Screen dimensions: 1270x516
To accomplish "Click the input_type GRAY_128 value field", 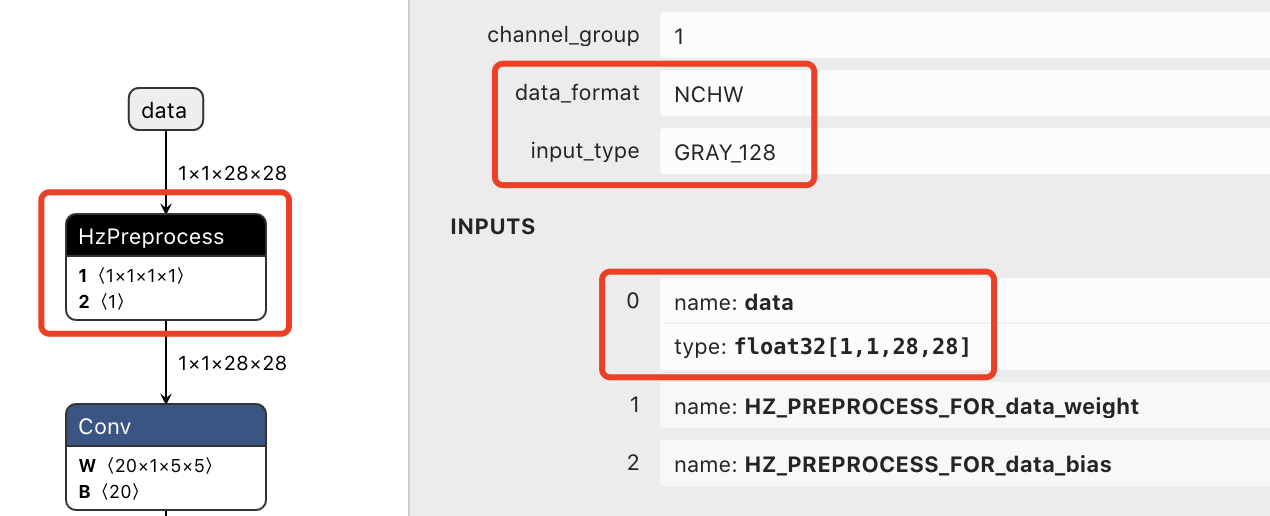I will click(x=735, y=153).
